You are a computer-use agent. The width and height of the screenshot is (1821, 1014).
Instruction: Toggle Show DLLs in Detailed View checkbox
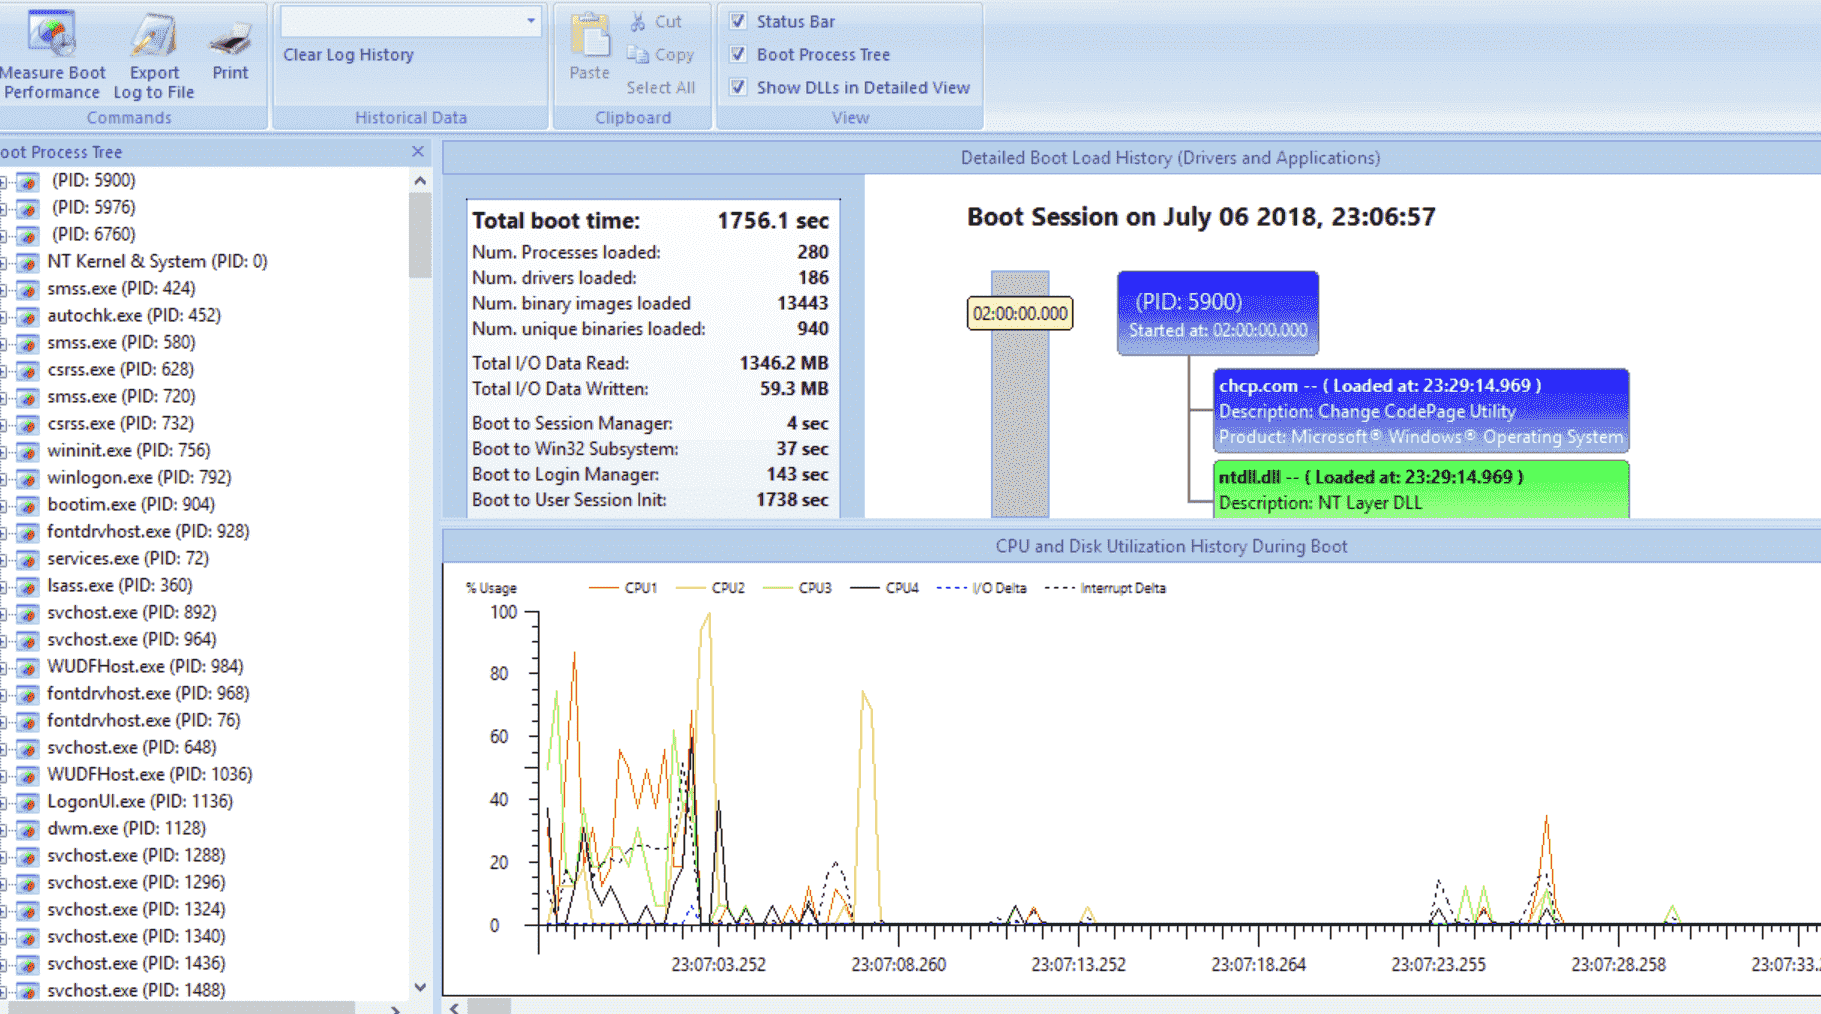pos(738,87)
